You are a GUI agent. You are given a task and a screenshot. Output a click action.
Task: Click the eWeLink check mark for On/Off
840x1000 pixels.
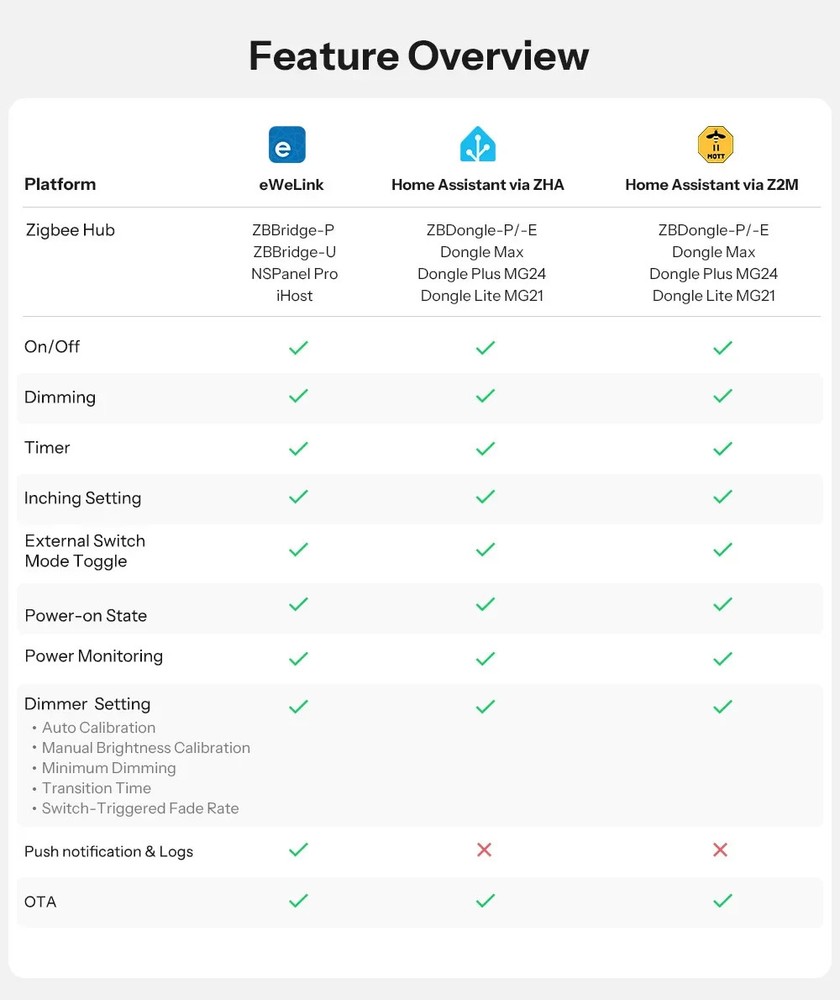(298, 348)
